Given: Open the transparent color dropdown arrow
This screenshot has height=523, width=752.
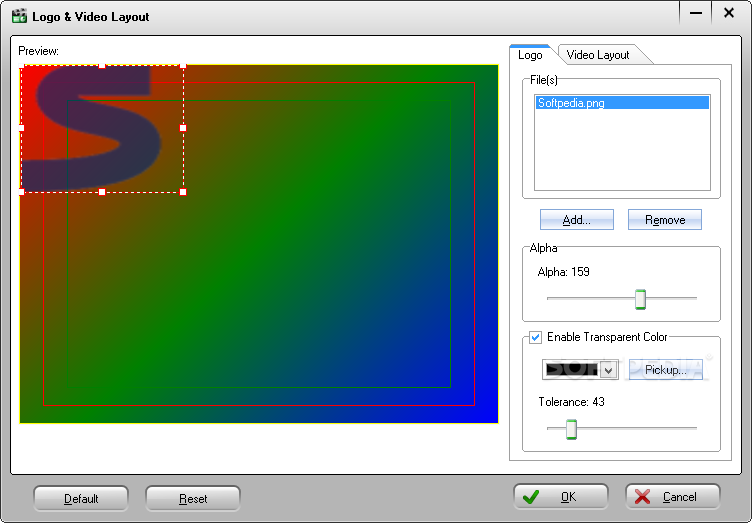Looking at the screenshot, I should pos(609,370).
